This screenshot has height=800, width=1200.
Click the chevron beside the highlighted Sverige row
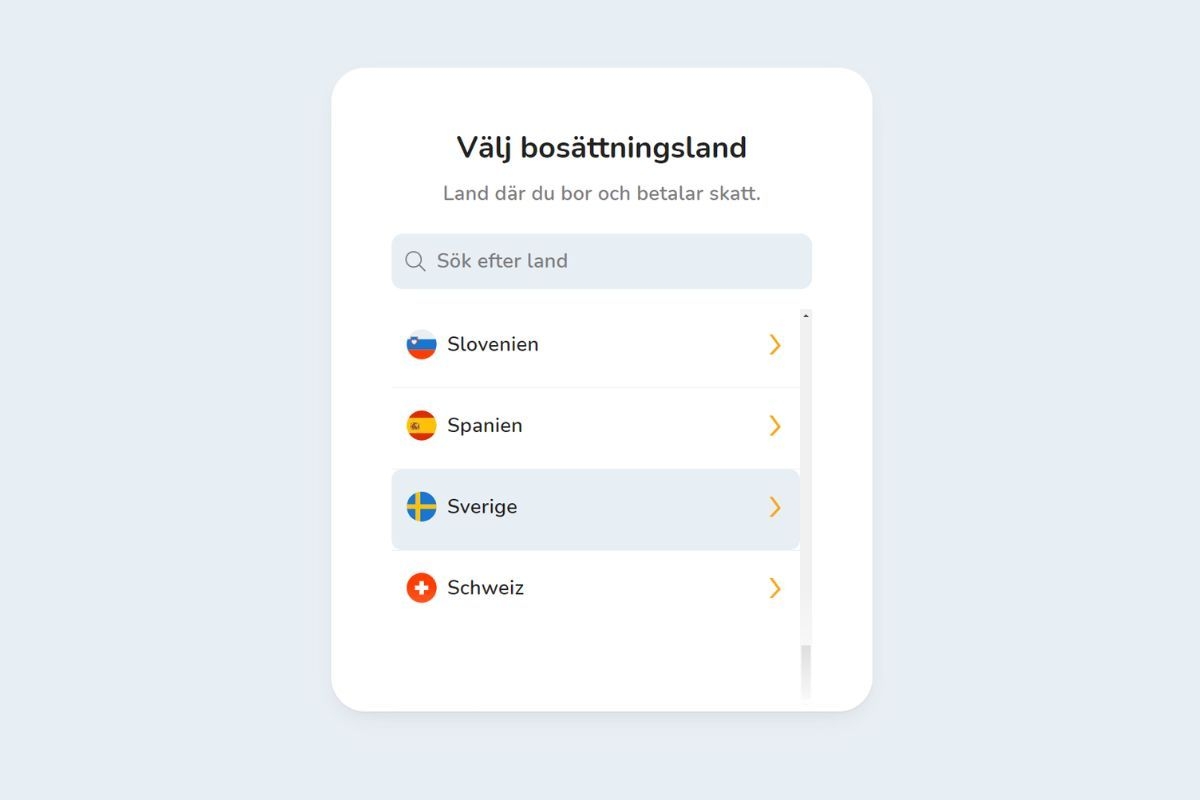point(775,507)
